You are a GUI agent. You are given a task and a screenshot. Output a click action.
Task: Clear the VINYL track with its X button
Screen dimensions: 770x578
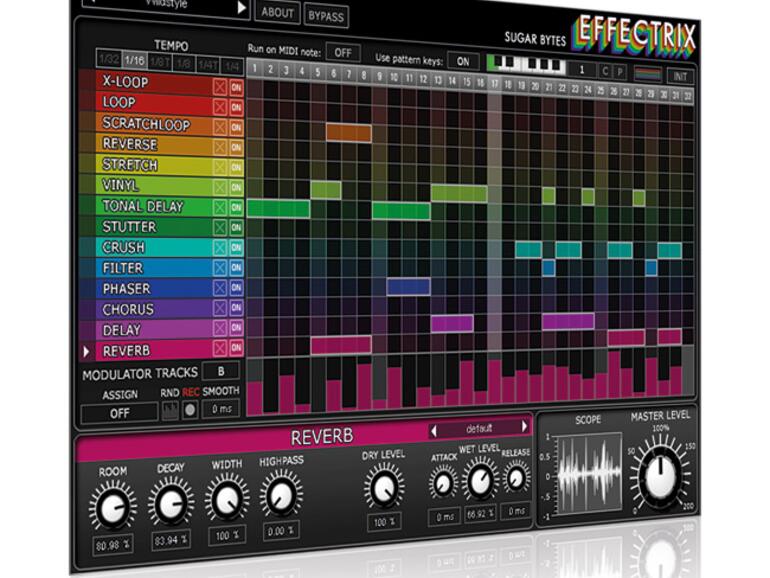(220, 188)
